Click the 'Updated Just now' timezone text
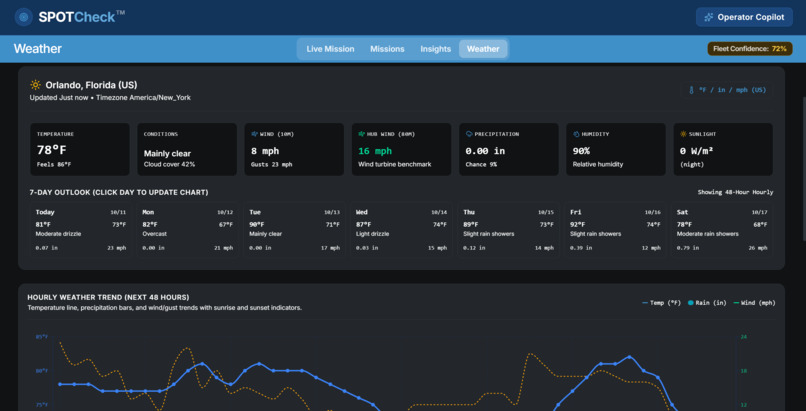 [110, 98]
